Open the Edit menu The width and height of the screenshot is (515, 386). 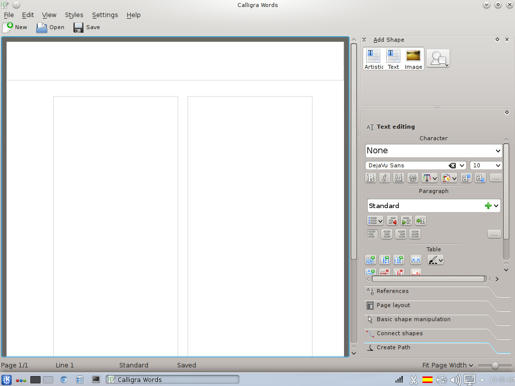(x=28, y=15)
